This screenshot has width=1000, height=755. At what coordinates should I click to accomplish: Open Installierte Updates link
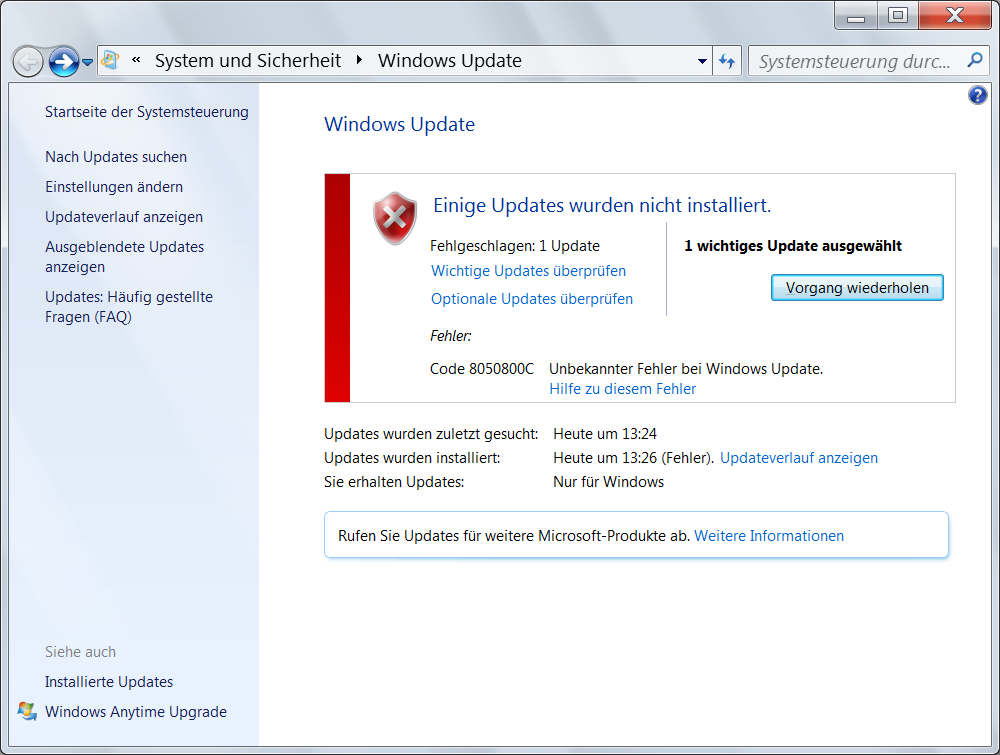click(109, 682)
